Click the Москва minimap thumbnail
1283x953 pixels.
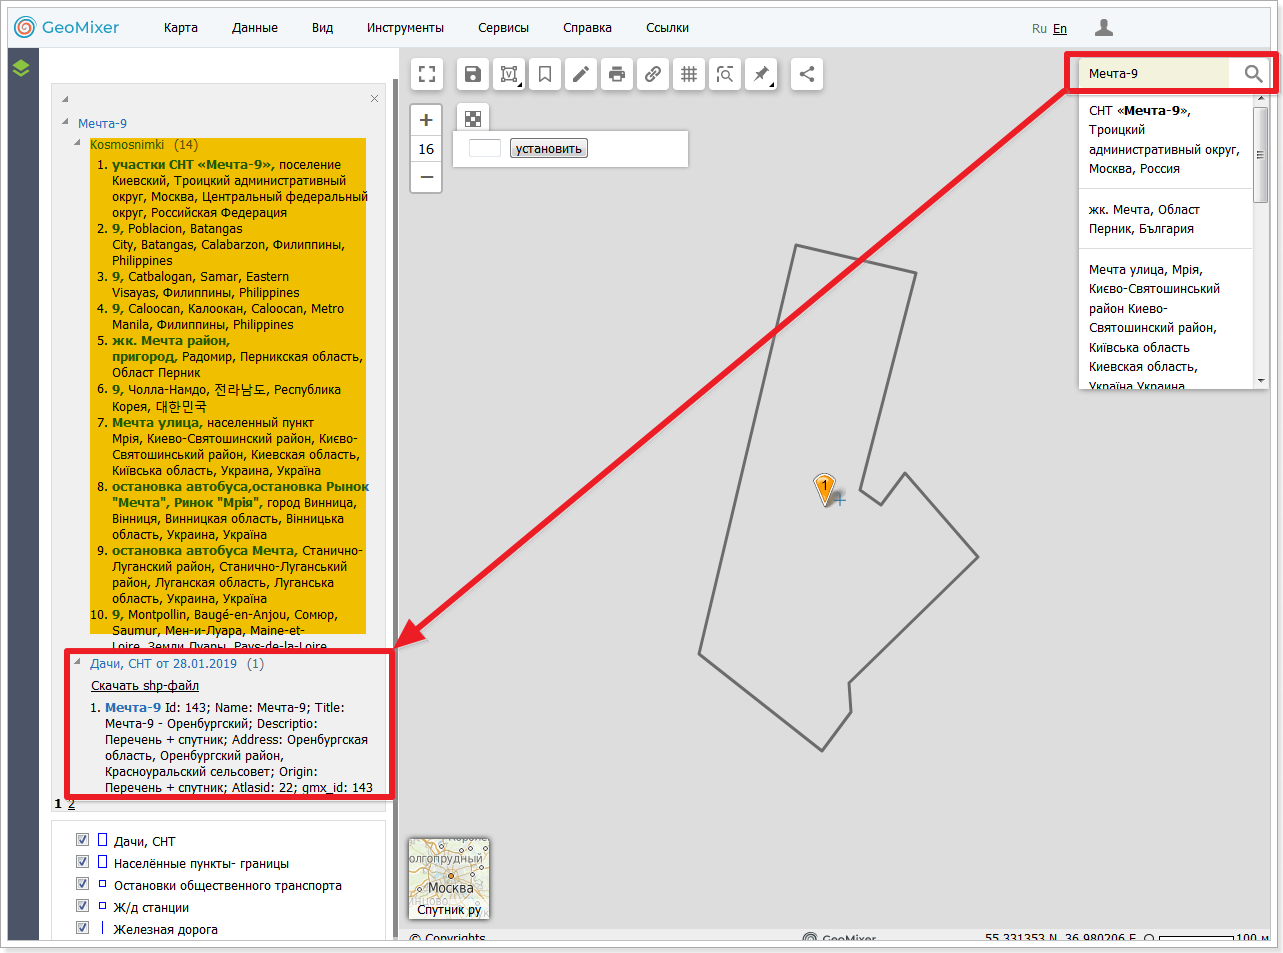[449, 878]
